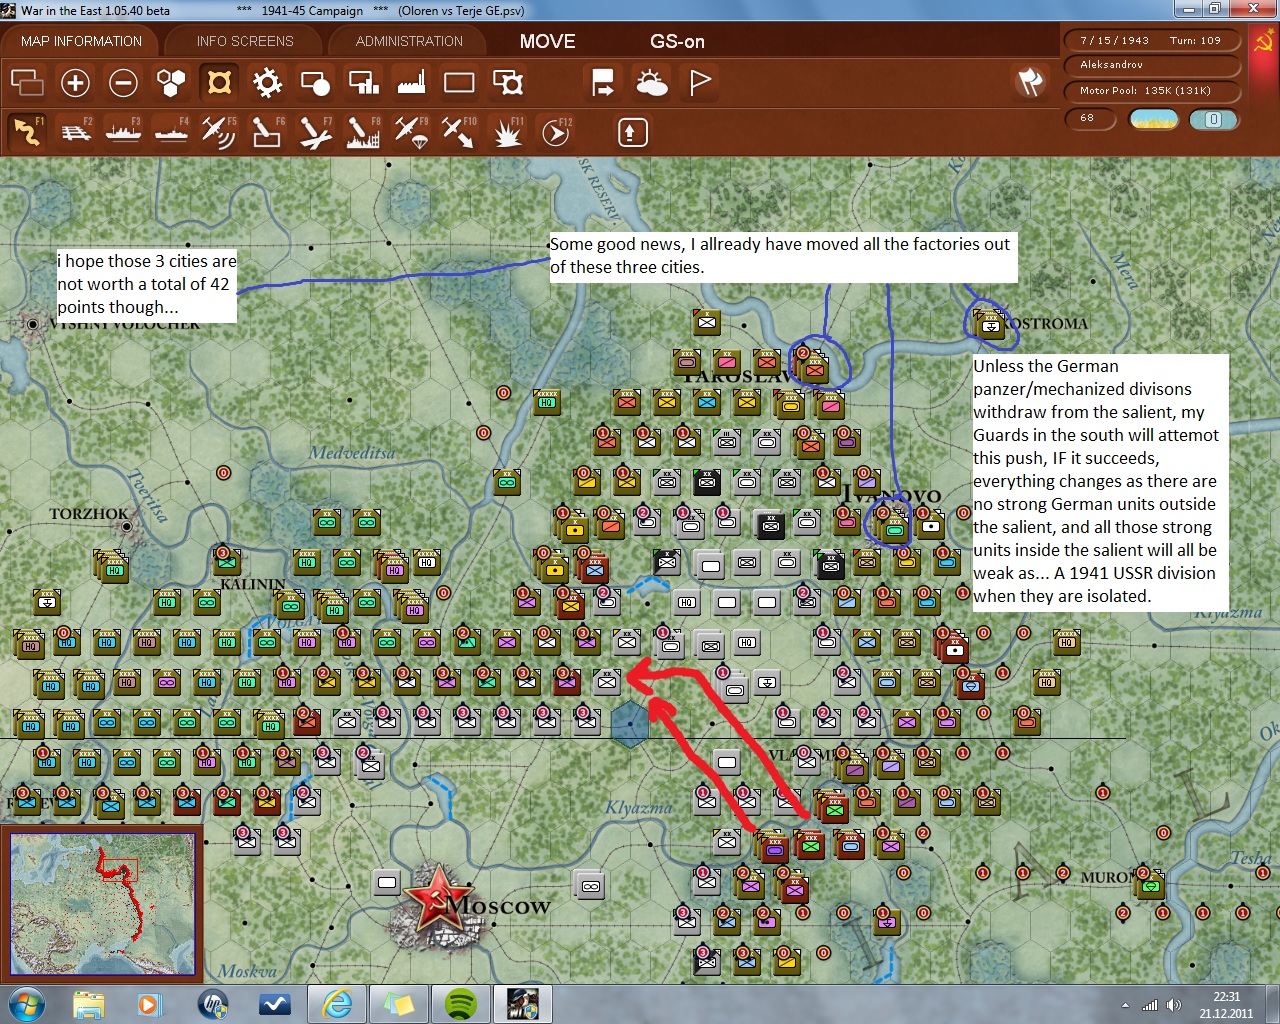The image size is (1280, 1024).
Task: Select the Bomb City F8 icon
Action: [363, 131]
